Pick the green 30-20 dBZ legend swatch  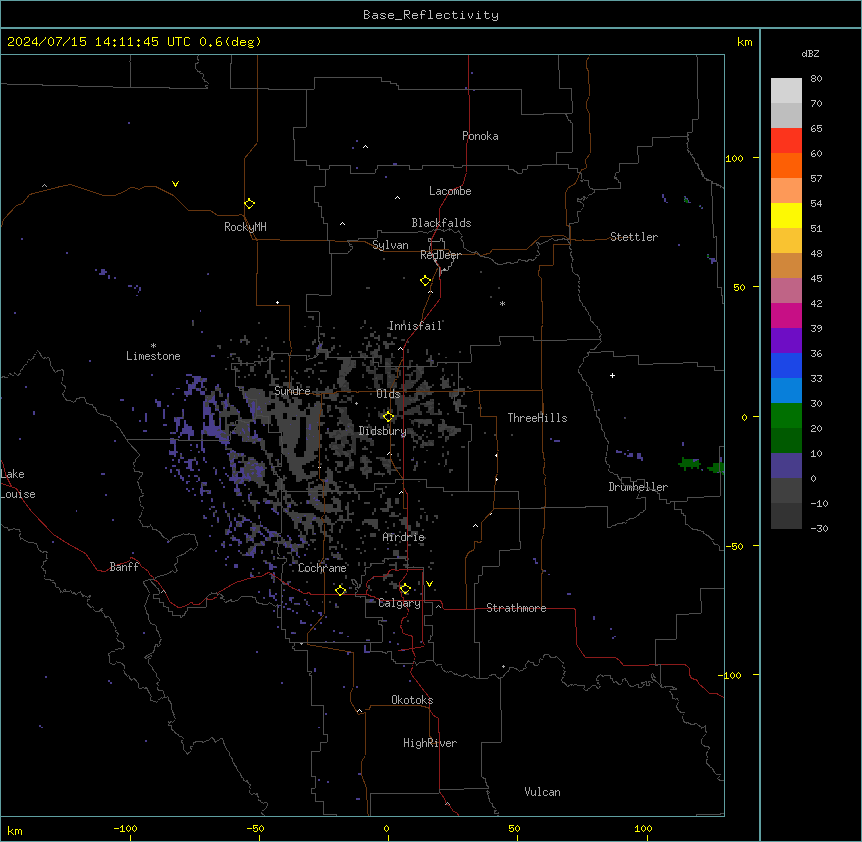(x=786, y=416)
